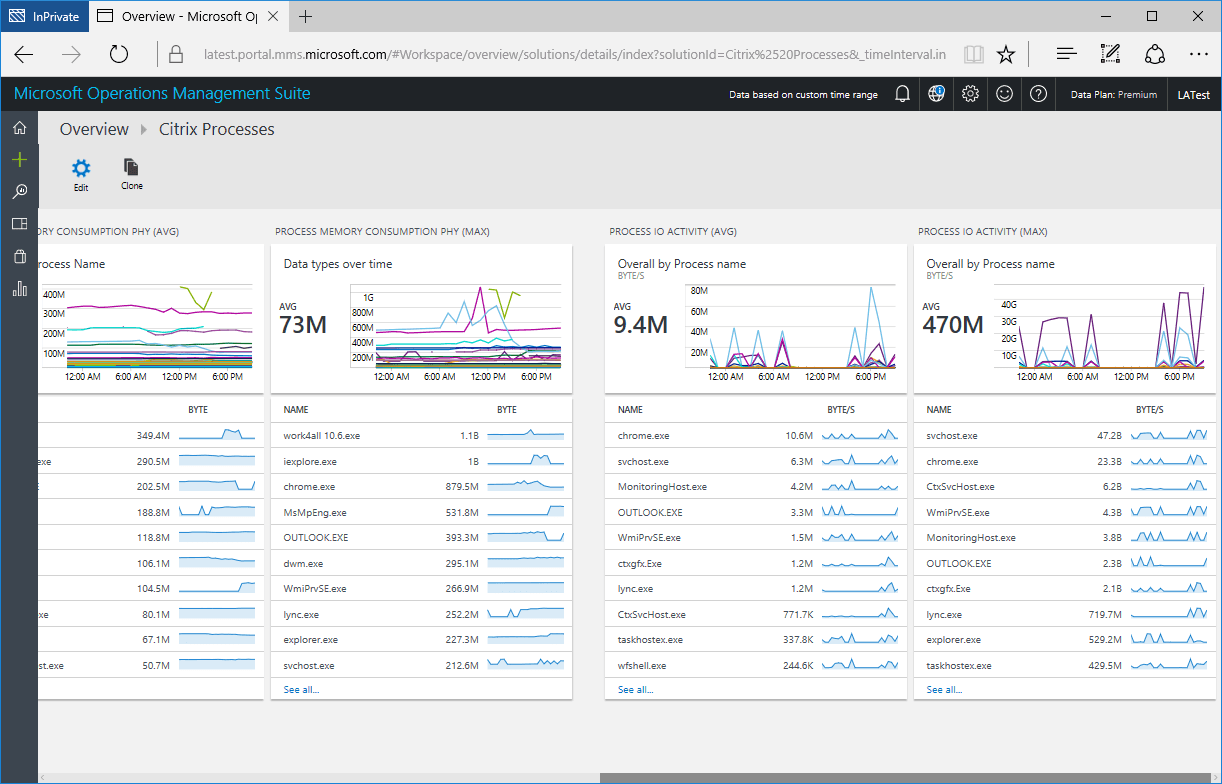Screen dimensions: 1222x784
Task: Open a new browser tab
Action: pos(305,16)
